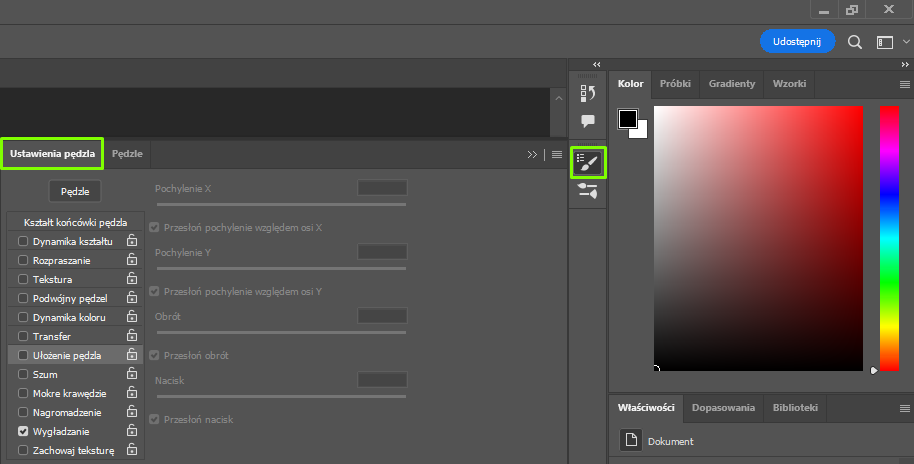Expand the Ustawienia pędzla panel double chevron

532,154
